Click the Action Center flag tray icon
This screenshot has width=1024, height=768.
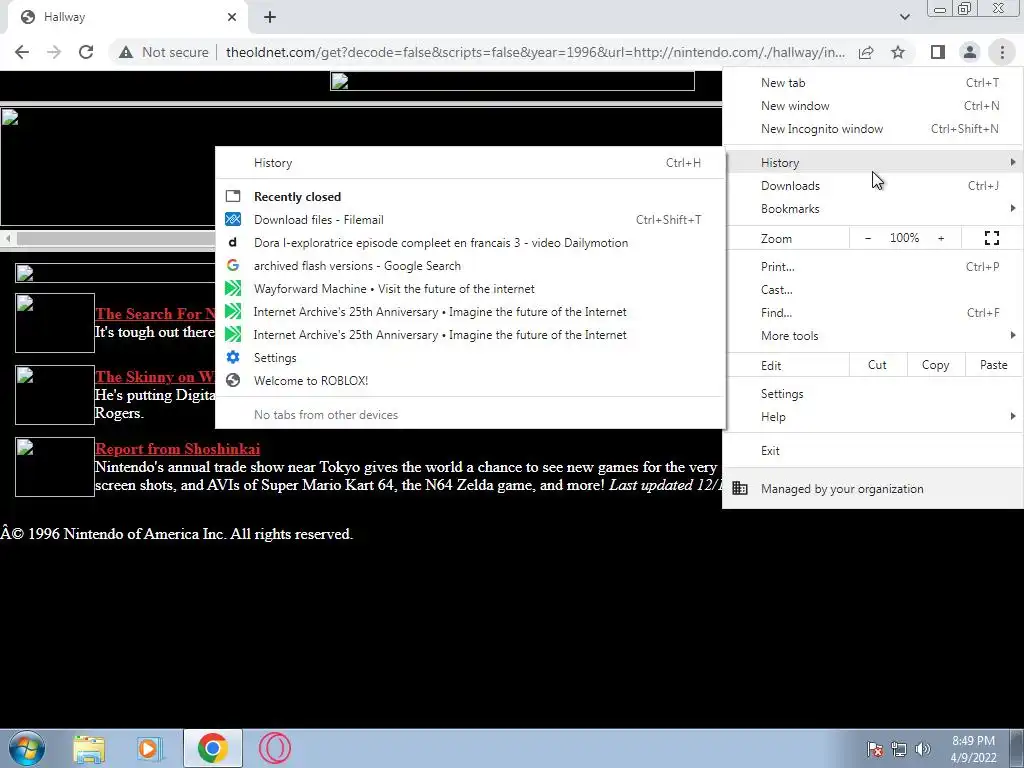[875, 749]
